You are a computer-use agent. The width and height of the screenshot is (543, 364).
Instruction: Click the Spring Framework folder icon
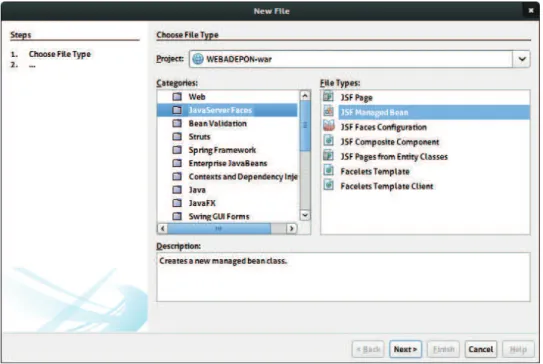pos(177,150)
